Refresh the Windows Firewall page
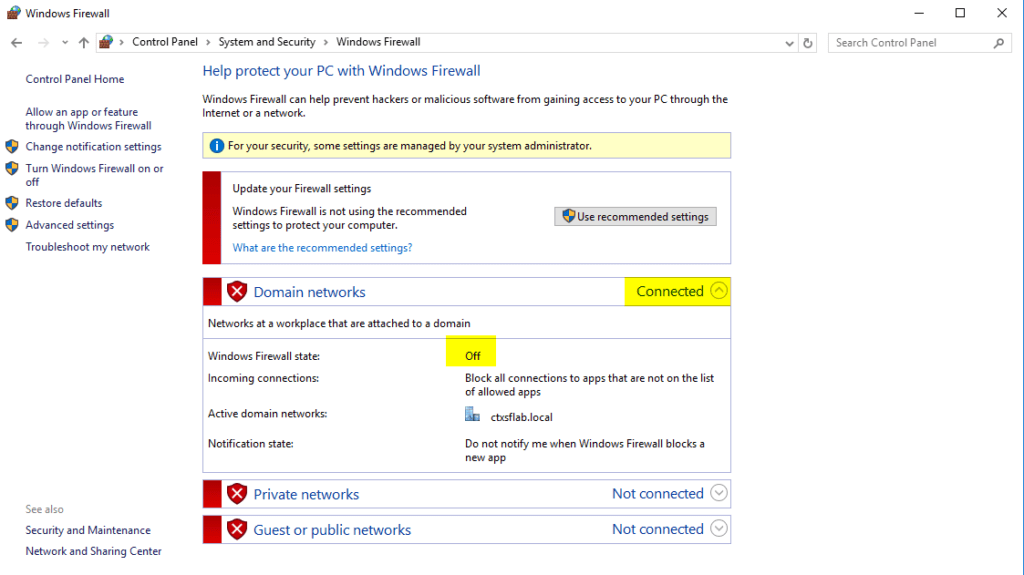The height and width of the screenshot is (575, 1024). 808,43
